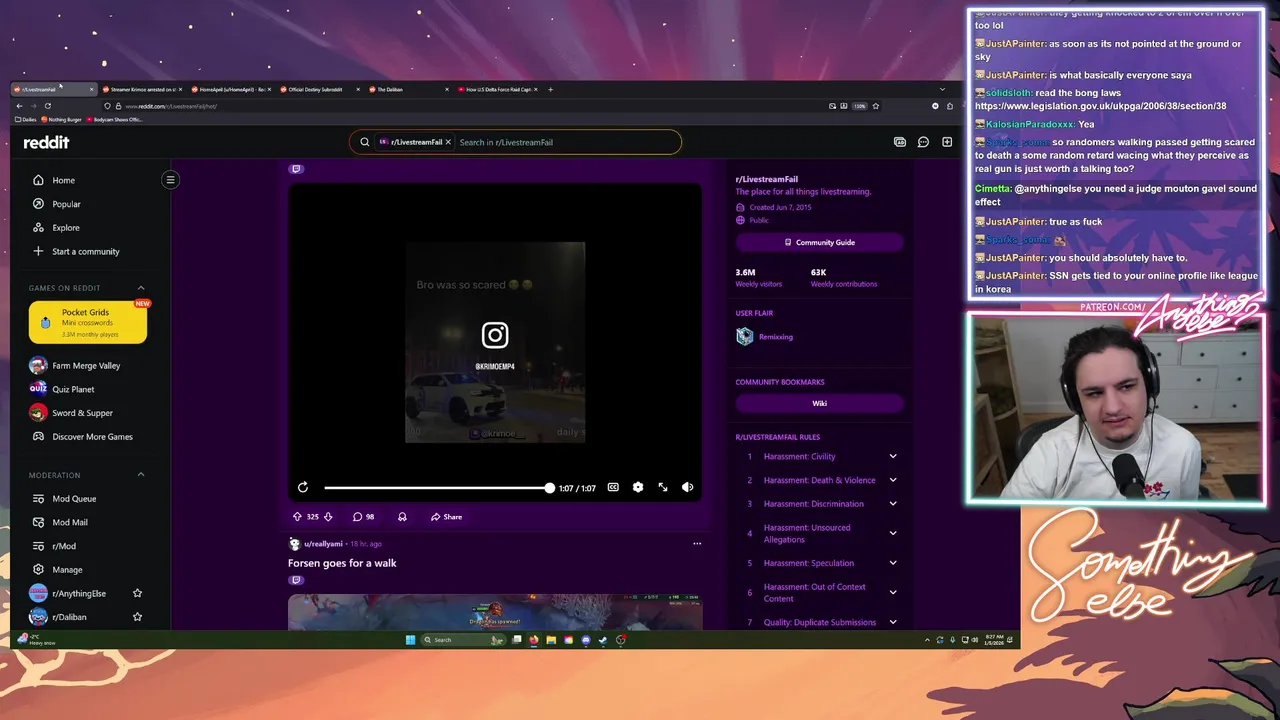Switch to the Streamer Krimoe arrested tab
The width and height of the screenshot is (1280, 720).
(142, 89)
